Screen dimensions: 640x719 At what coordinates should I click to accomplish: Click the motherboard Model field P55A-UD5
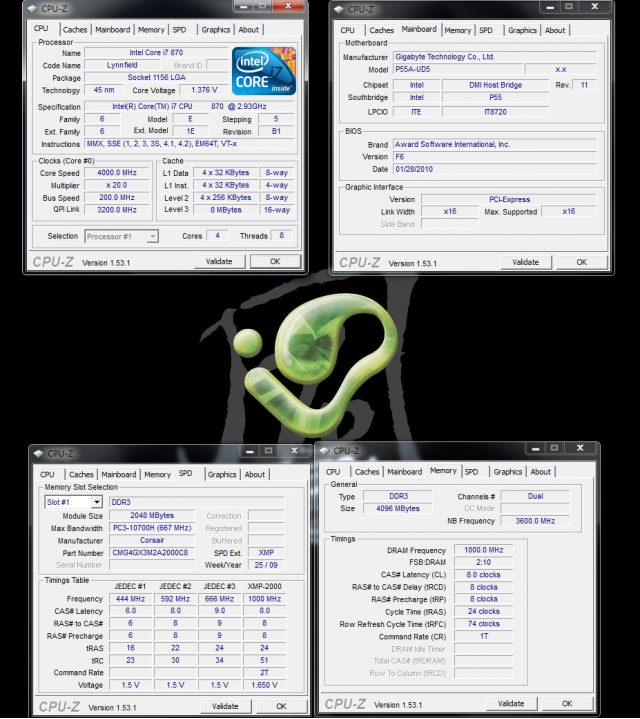tap(458, 69)
